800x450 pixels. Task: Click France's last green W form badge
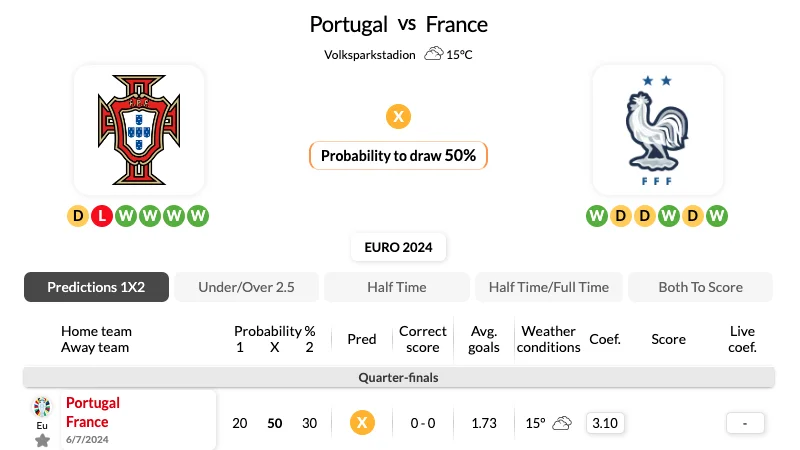(x=716, y=216)
